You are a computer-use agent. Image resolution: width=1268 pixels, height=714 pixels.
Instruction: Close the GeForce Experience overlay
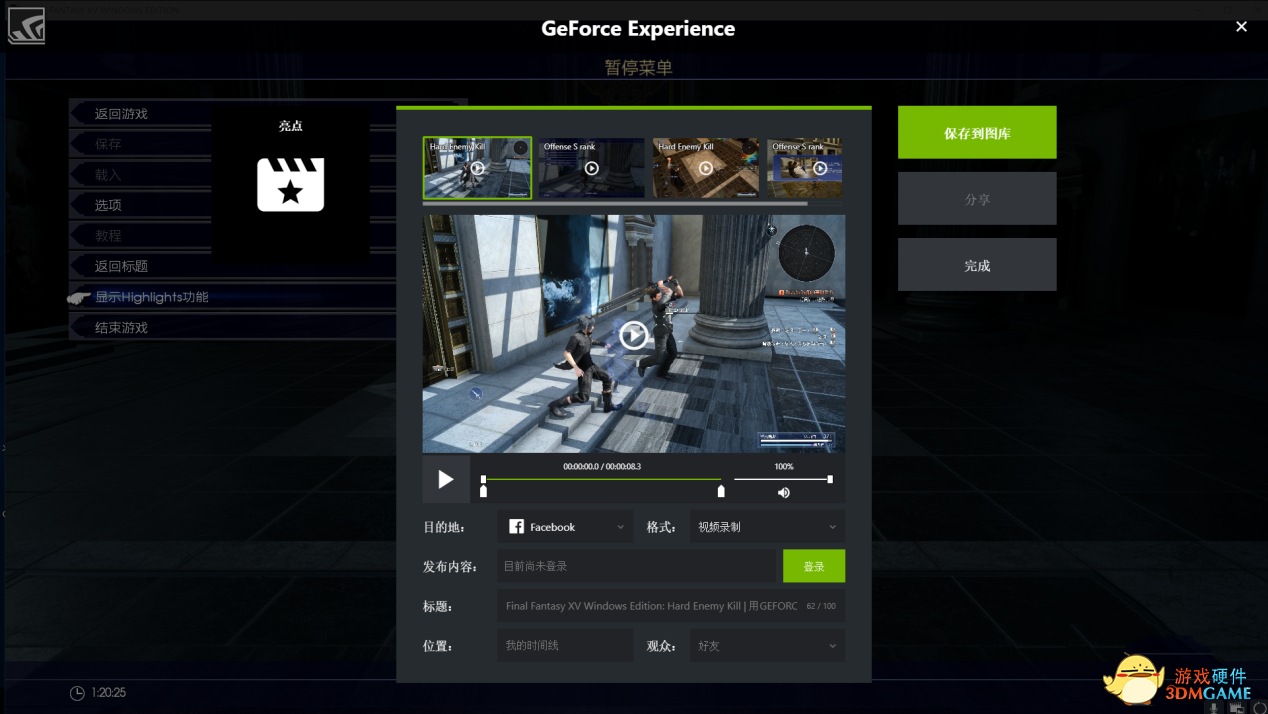(x=1241, y=27)
